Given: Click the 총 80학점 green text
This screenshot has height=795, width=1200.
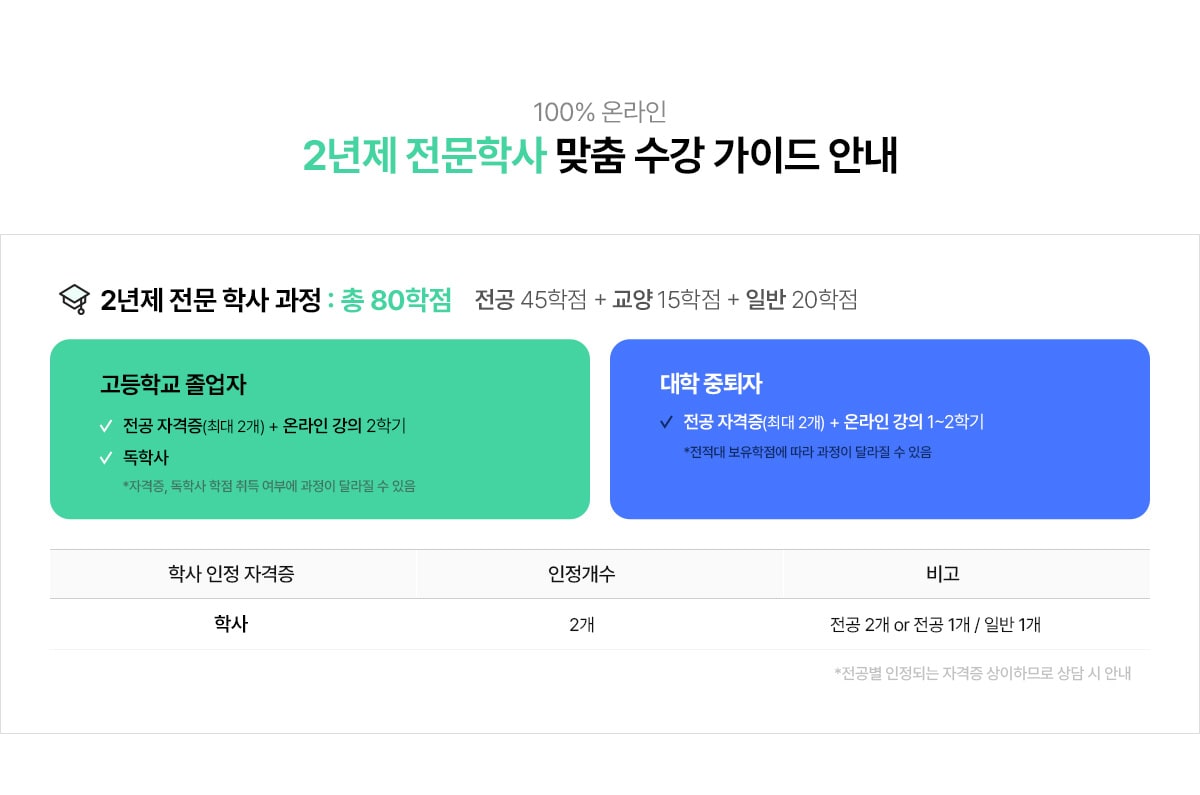Looking at the screenshot, I should (396, 300).
